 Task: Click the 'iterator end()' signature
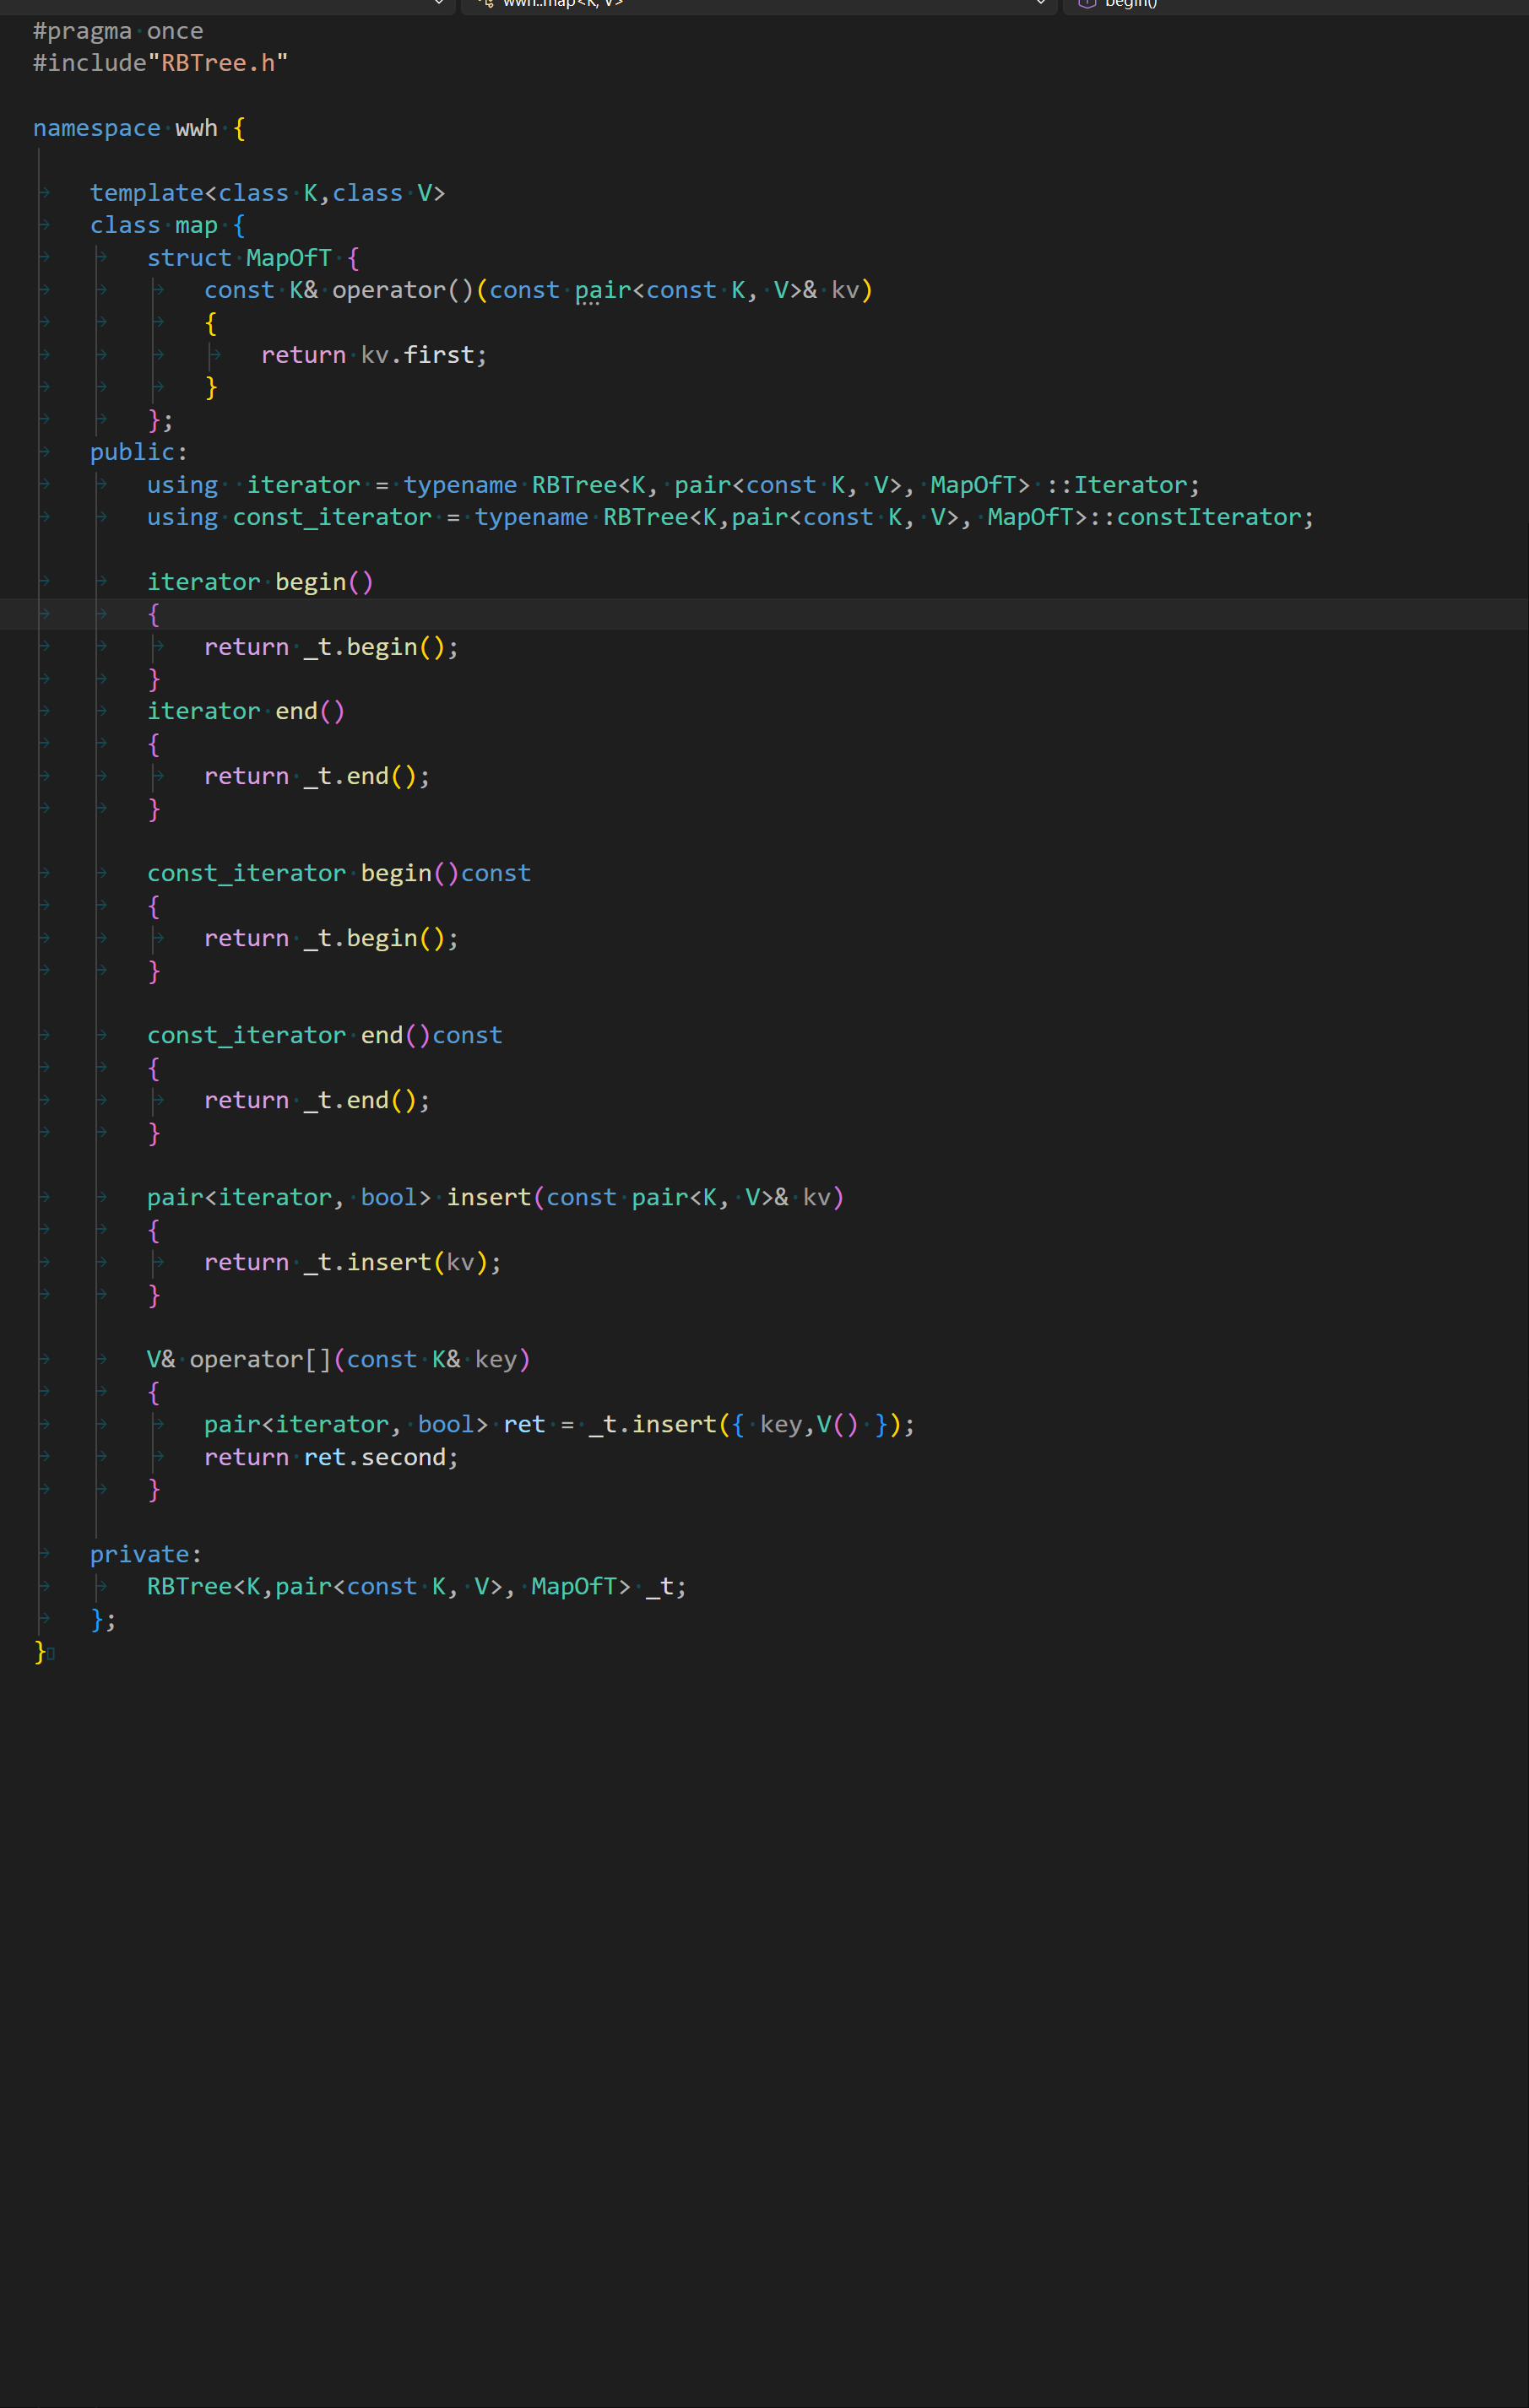(246, 711)
